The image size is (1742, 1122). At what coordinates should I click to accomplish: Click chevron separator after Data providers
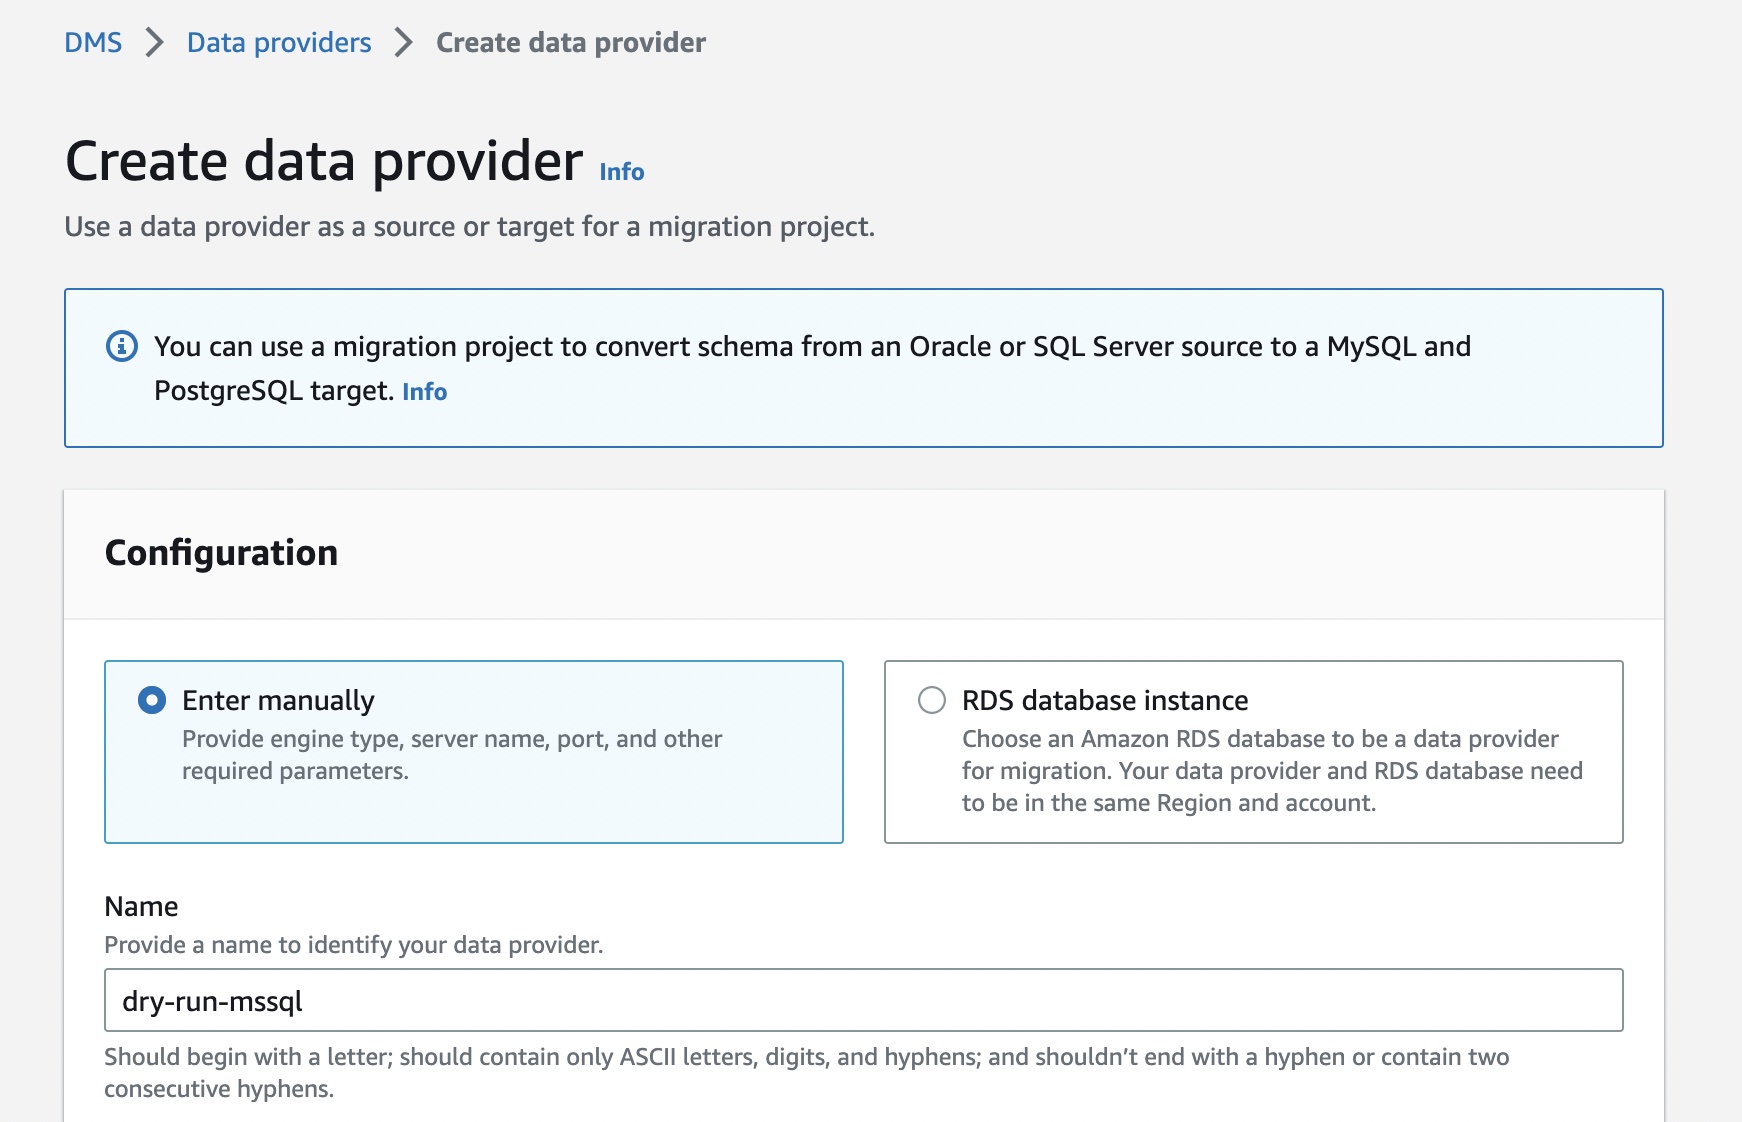[403, 42]
